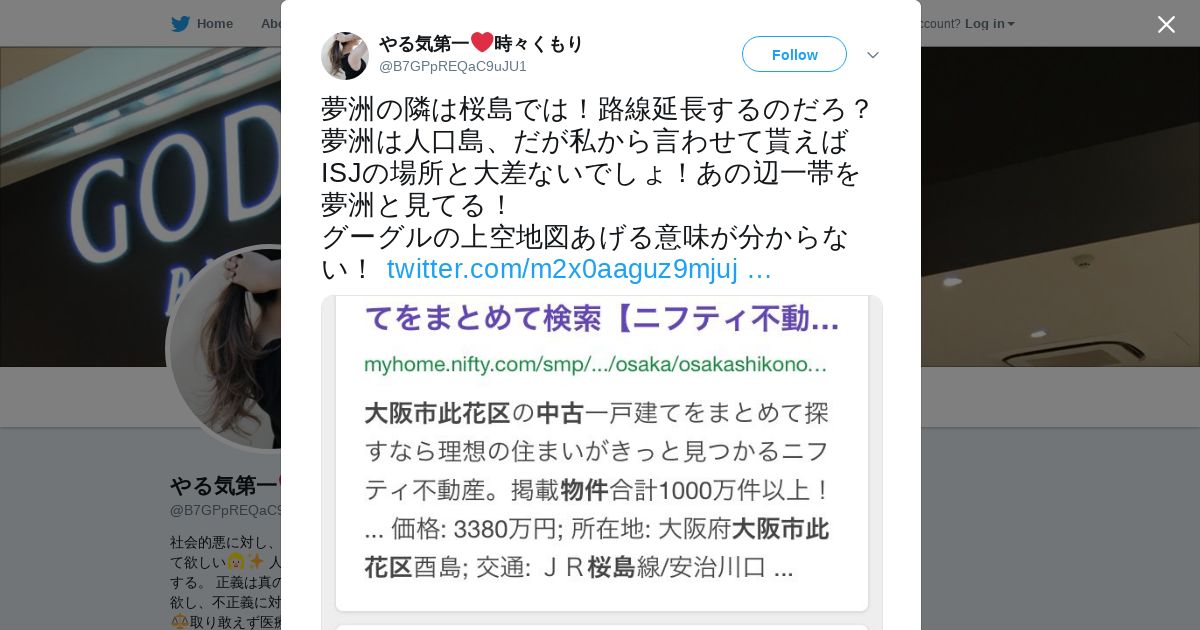Expand the tweet options chevron beside Follow
This screenshot has width=1200, height=630.
[873, 55]
